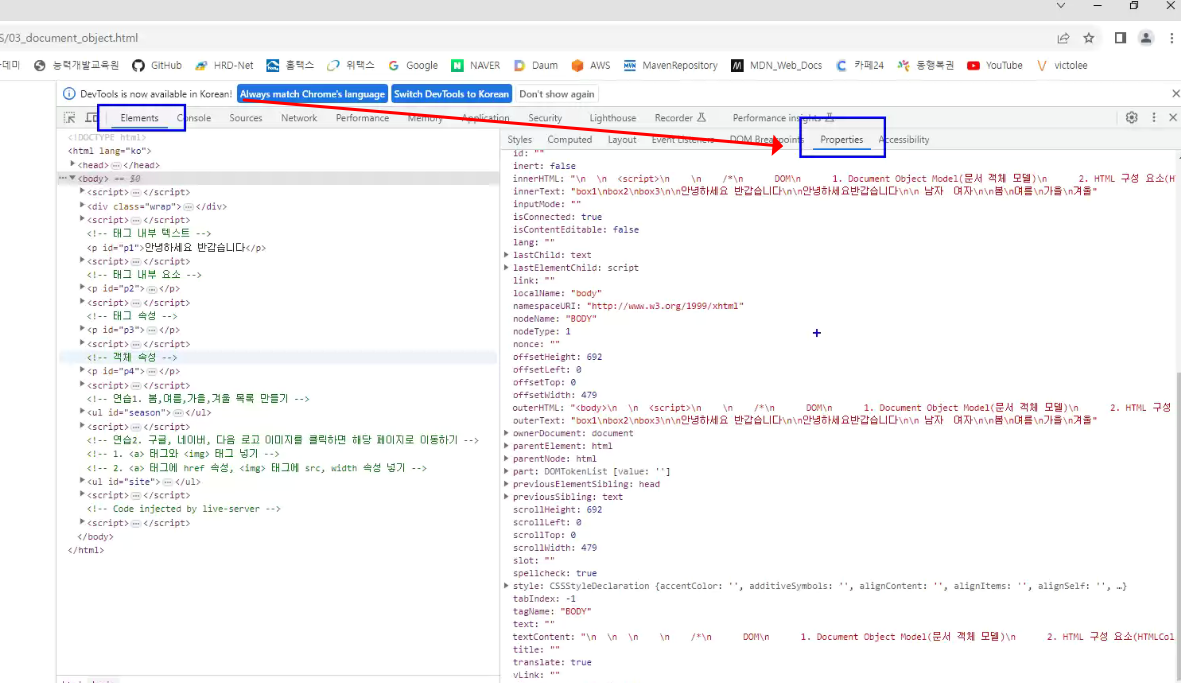
Task: Open the MDN_Web_Docs bookmark
Action: (x=777, y=66)
